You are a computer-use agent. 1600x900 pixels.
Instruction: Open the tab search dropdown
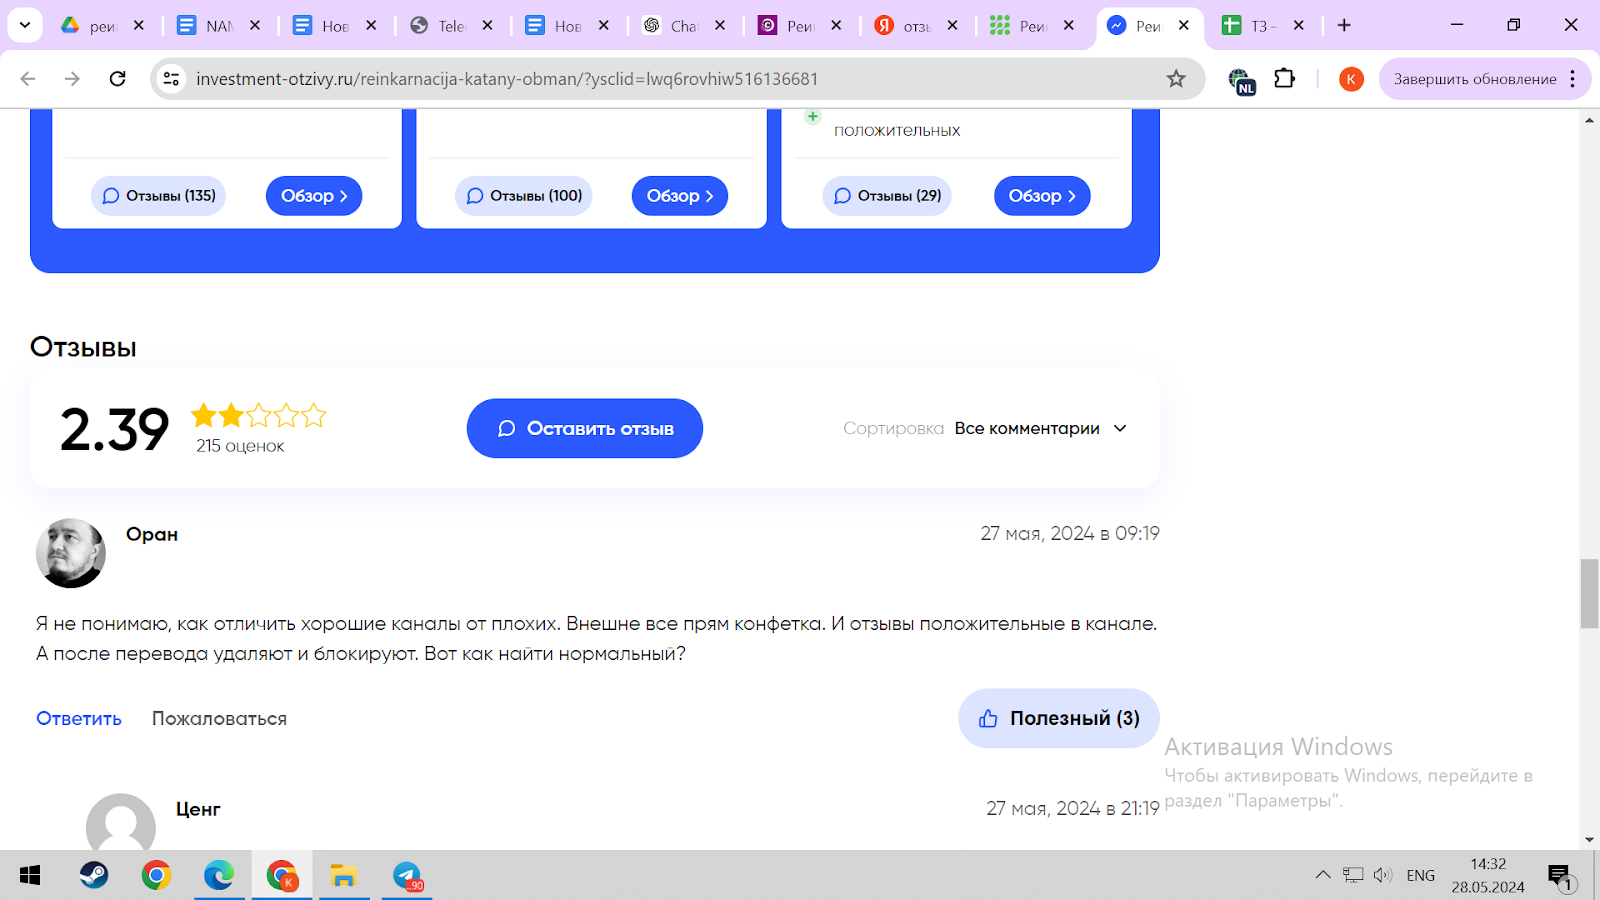coord(25,25)
